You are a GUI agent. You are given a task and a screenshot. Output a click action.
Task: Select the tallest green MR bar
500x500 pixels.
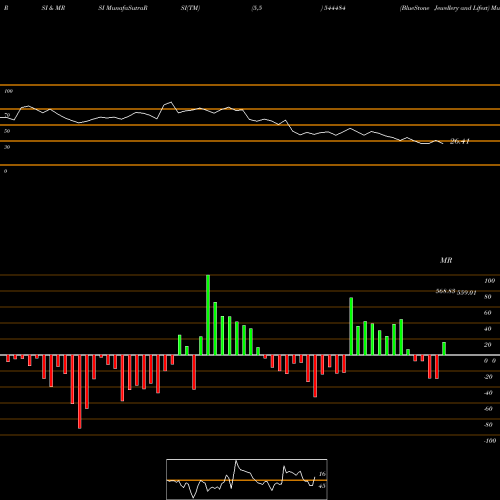208,315
